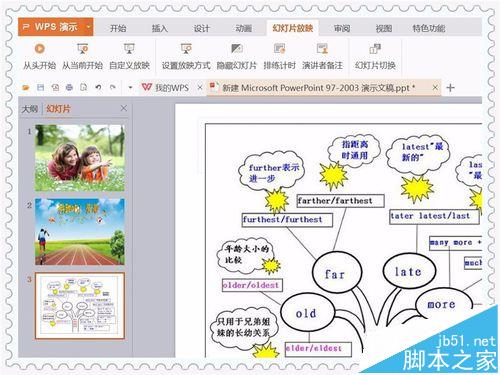Open rehearse timings (排练计时)
This screenshot has width=500, height=375.
[279, 57]
